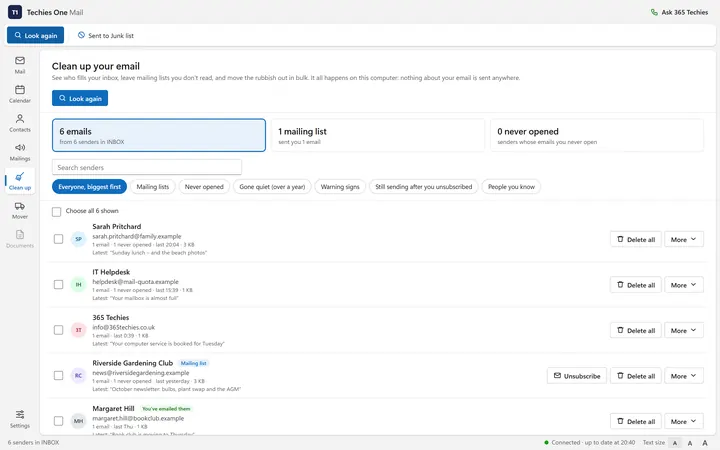The image size is (720, 450).
Task: Select Warning signs filter chip
Action: (x=340, y=187)
